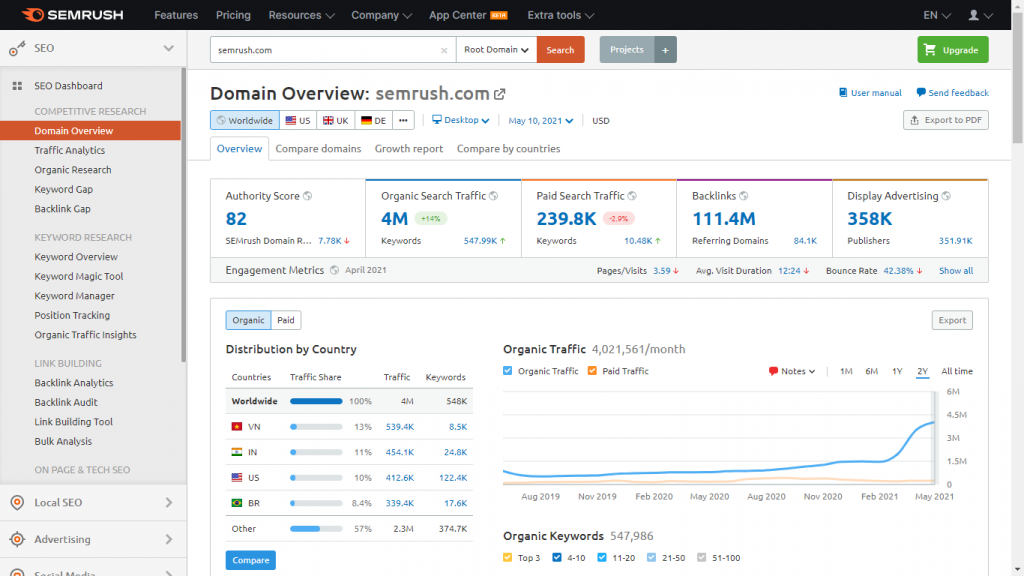Screen dimensions: 1024x576
Task: Click the Backlinks info icon
Action: [744, 196]
